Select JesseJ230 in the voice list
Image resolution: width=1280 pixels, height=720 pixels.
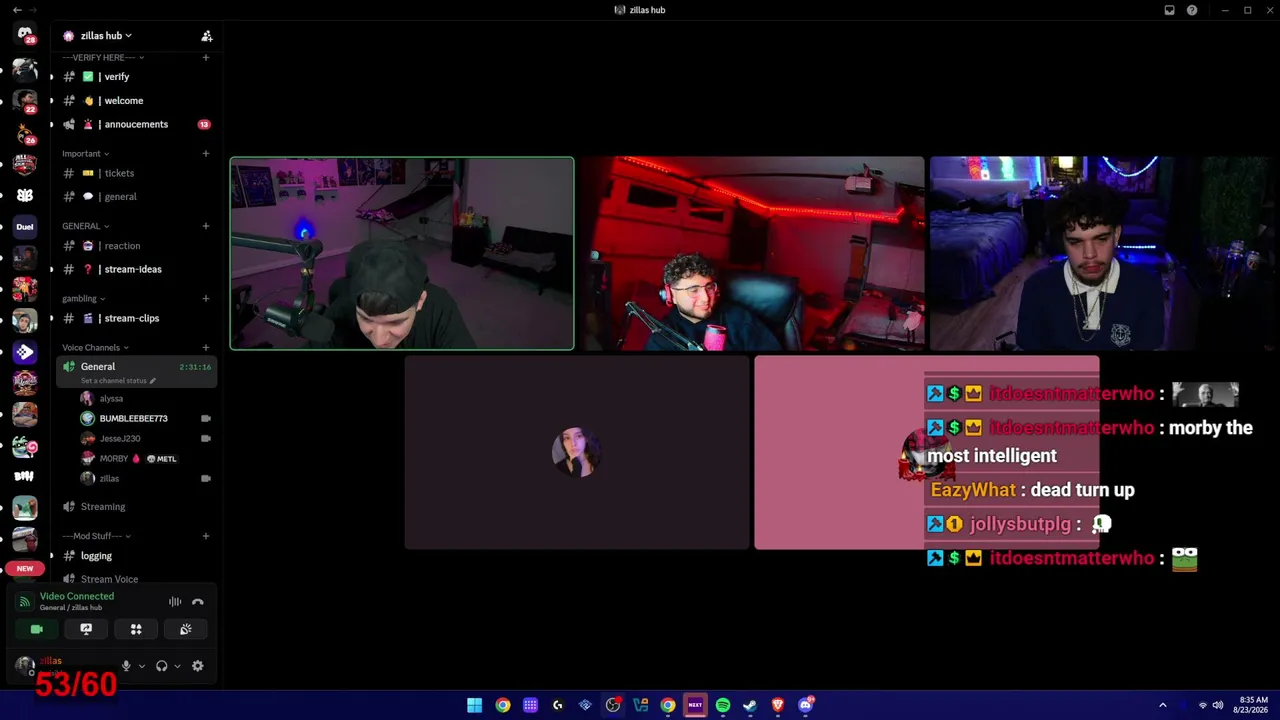coord(146,439)
